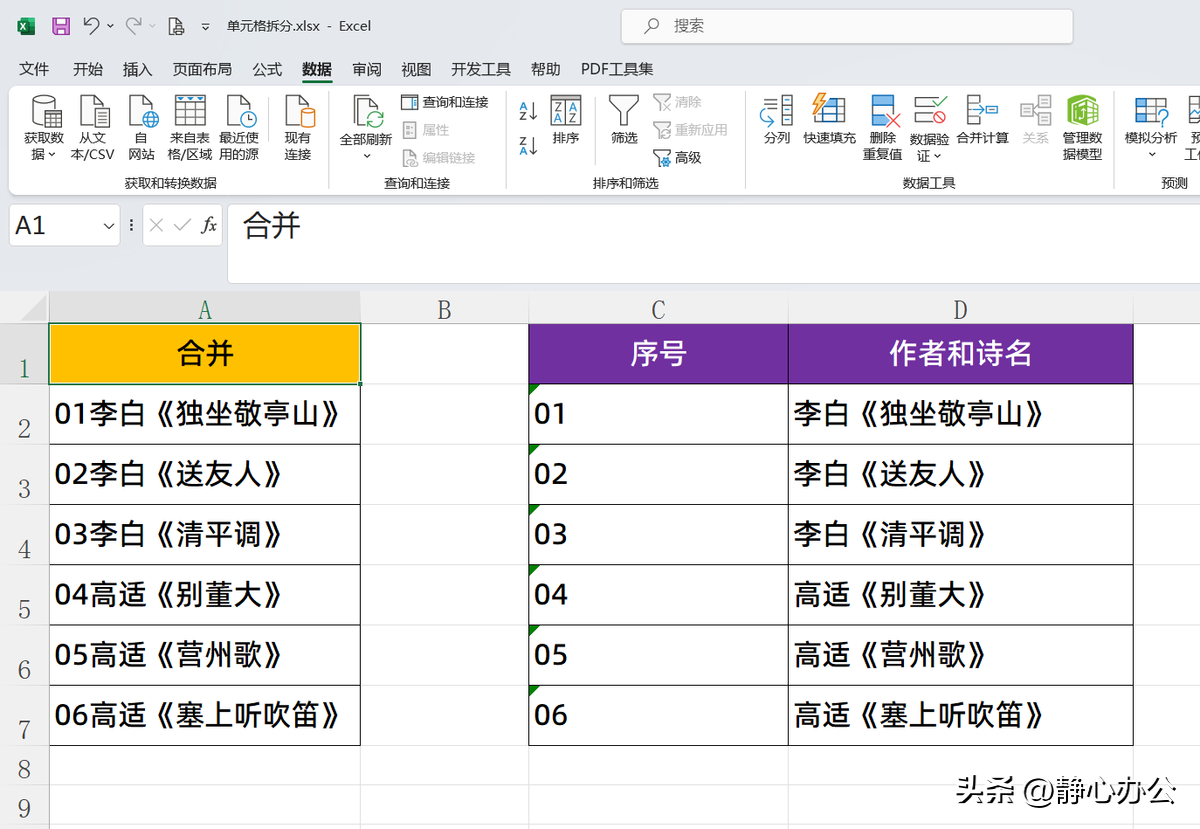
Task: Select the orange 合并 header cell
Action: [205, 354]
